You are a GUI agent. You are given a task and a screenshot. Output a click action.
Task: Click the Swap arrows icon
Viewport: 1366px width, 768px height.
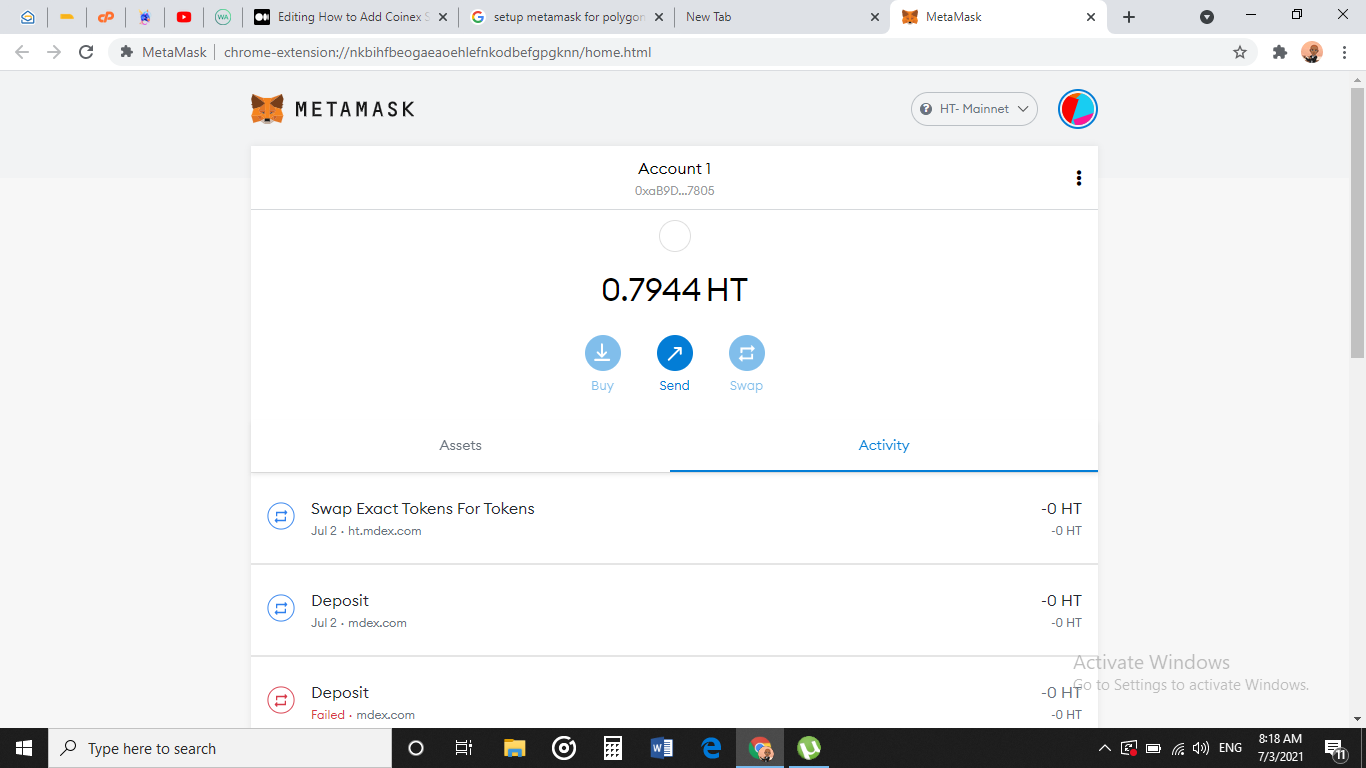[x=746, y=353]
